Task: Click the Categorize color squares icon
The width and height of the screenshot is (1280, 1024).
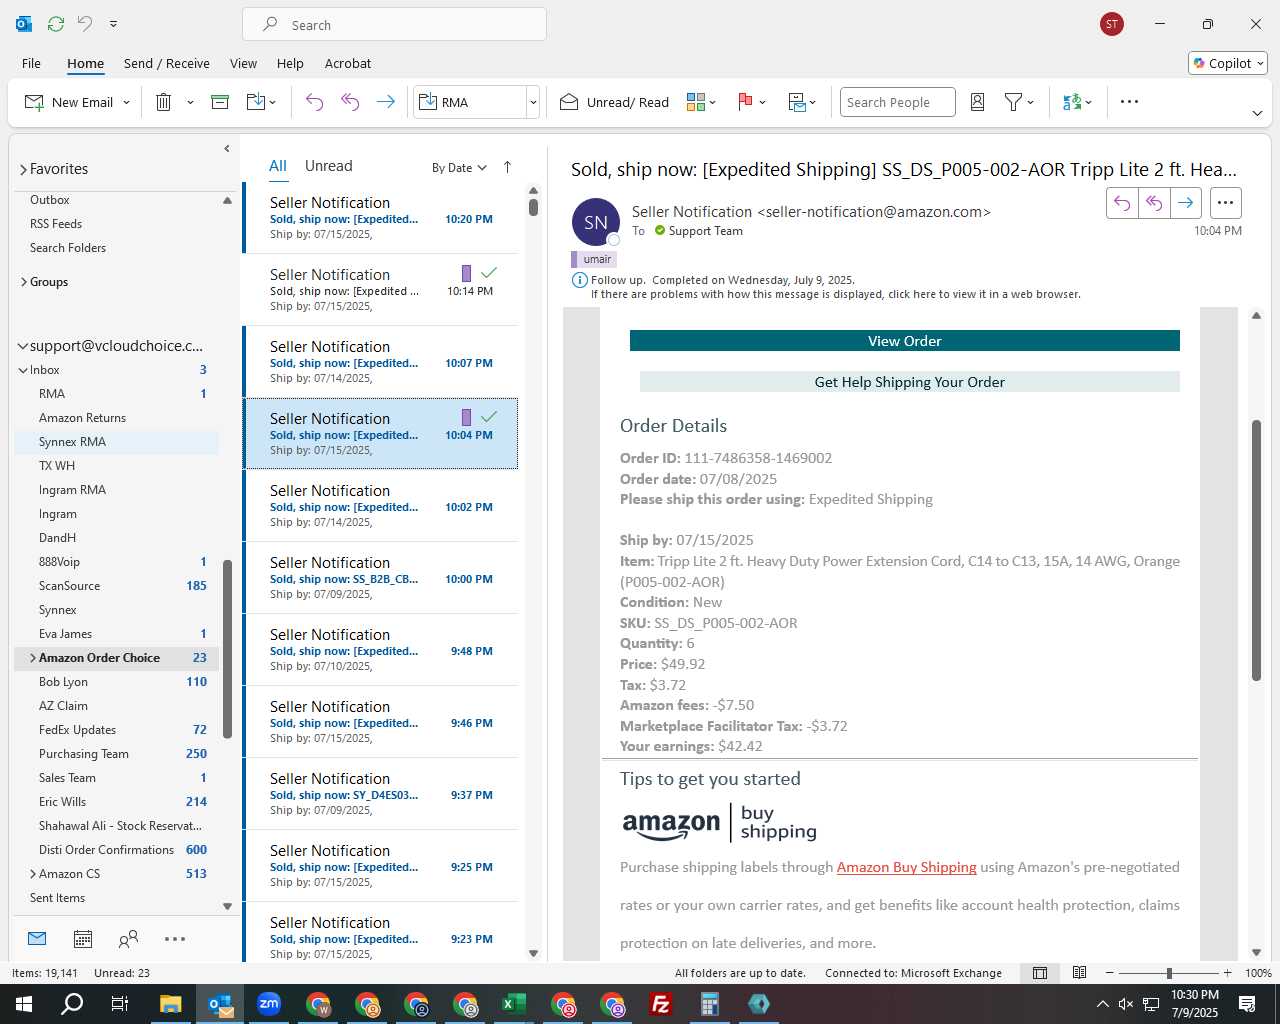Action: (x=696, y=102)
